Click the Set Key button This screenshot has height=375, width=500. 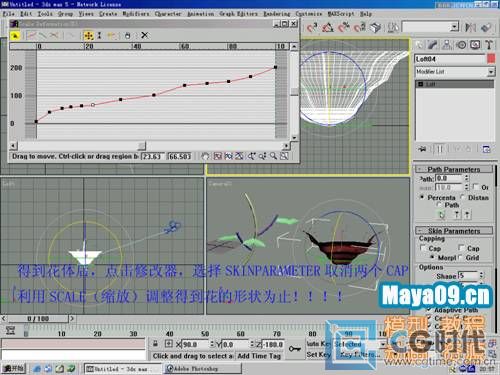click(319, 355)
